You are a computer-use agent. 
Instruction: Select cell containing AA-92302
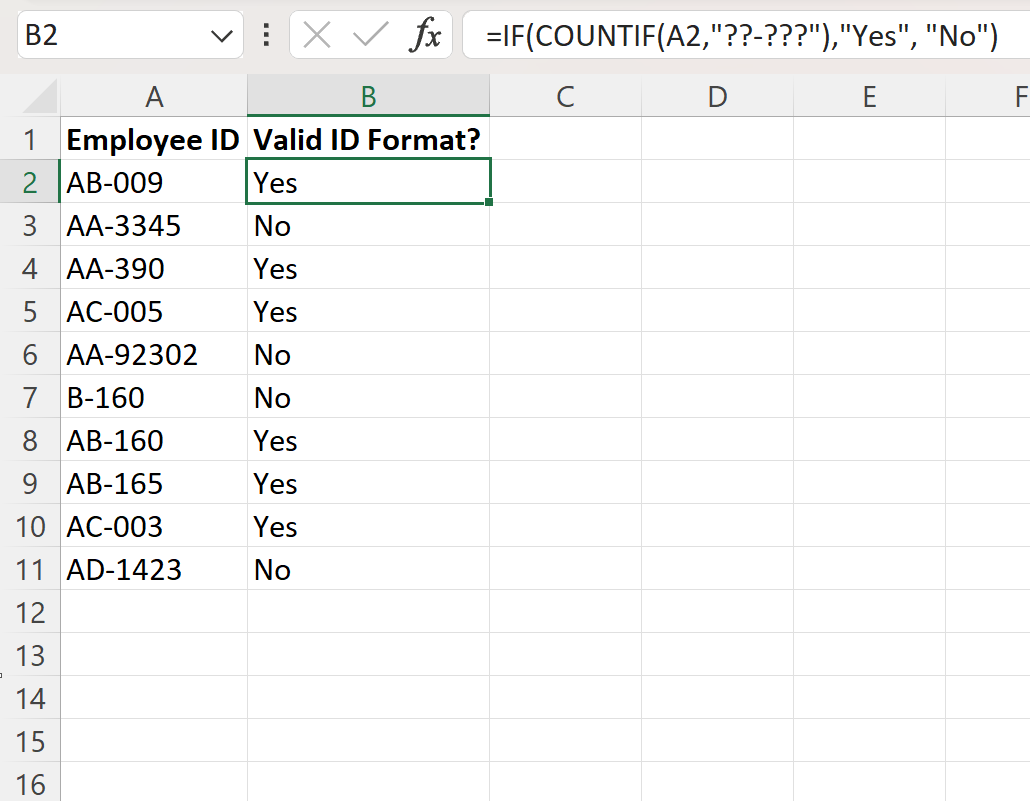154,354
